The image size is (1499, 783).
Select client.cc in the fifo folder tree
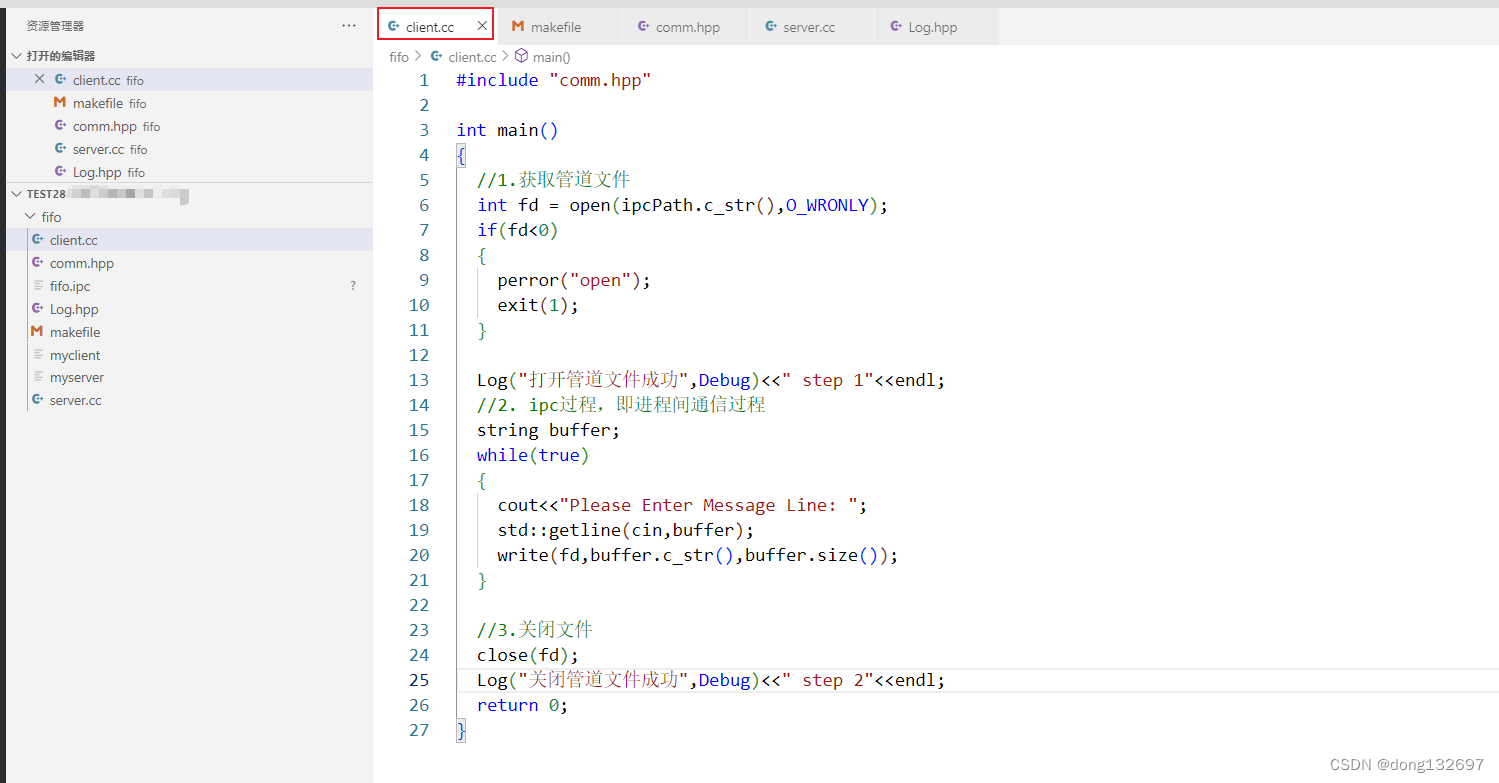point(190,240)
